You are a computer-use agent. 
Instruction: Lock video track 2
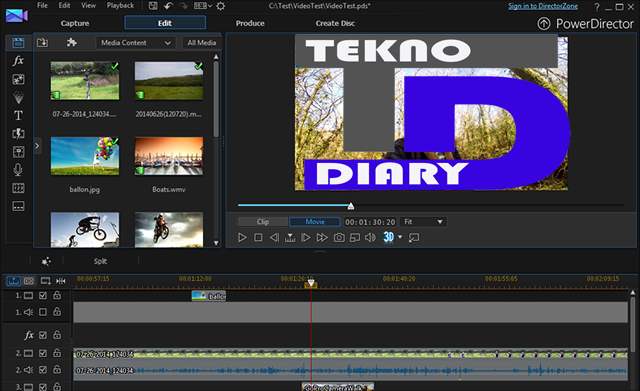tap(57, 353)
